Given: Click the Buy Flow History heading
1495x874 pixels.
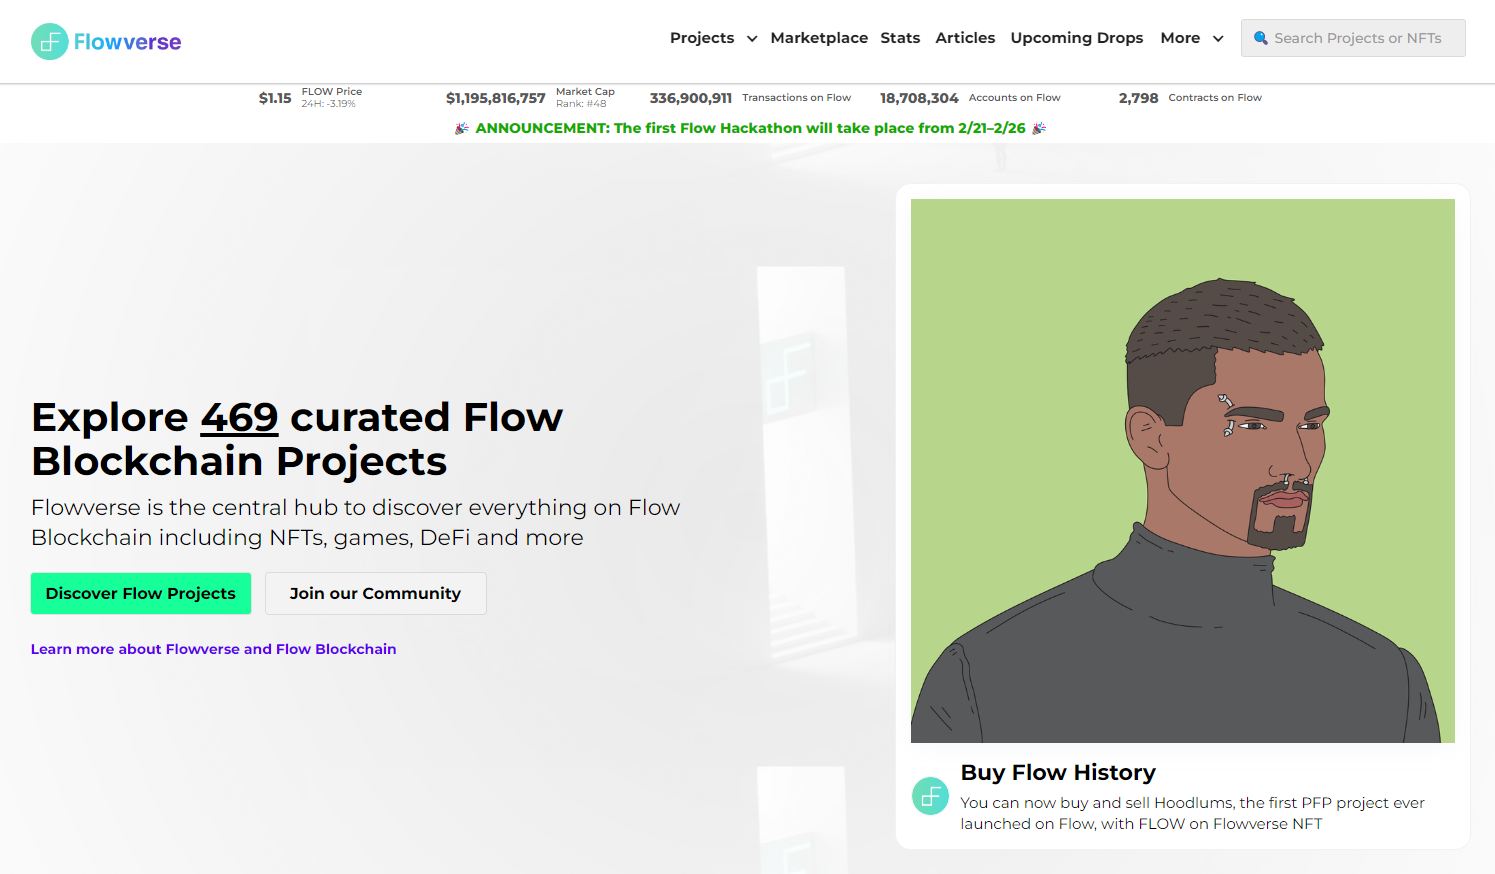Looking at the screenshot, I should (x=1058, y=772).
